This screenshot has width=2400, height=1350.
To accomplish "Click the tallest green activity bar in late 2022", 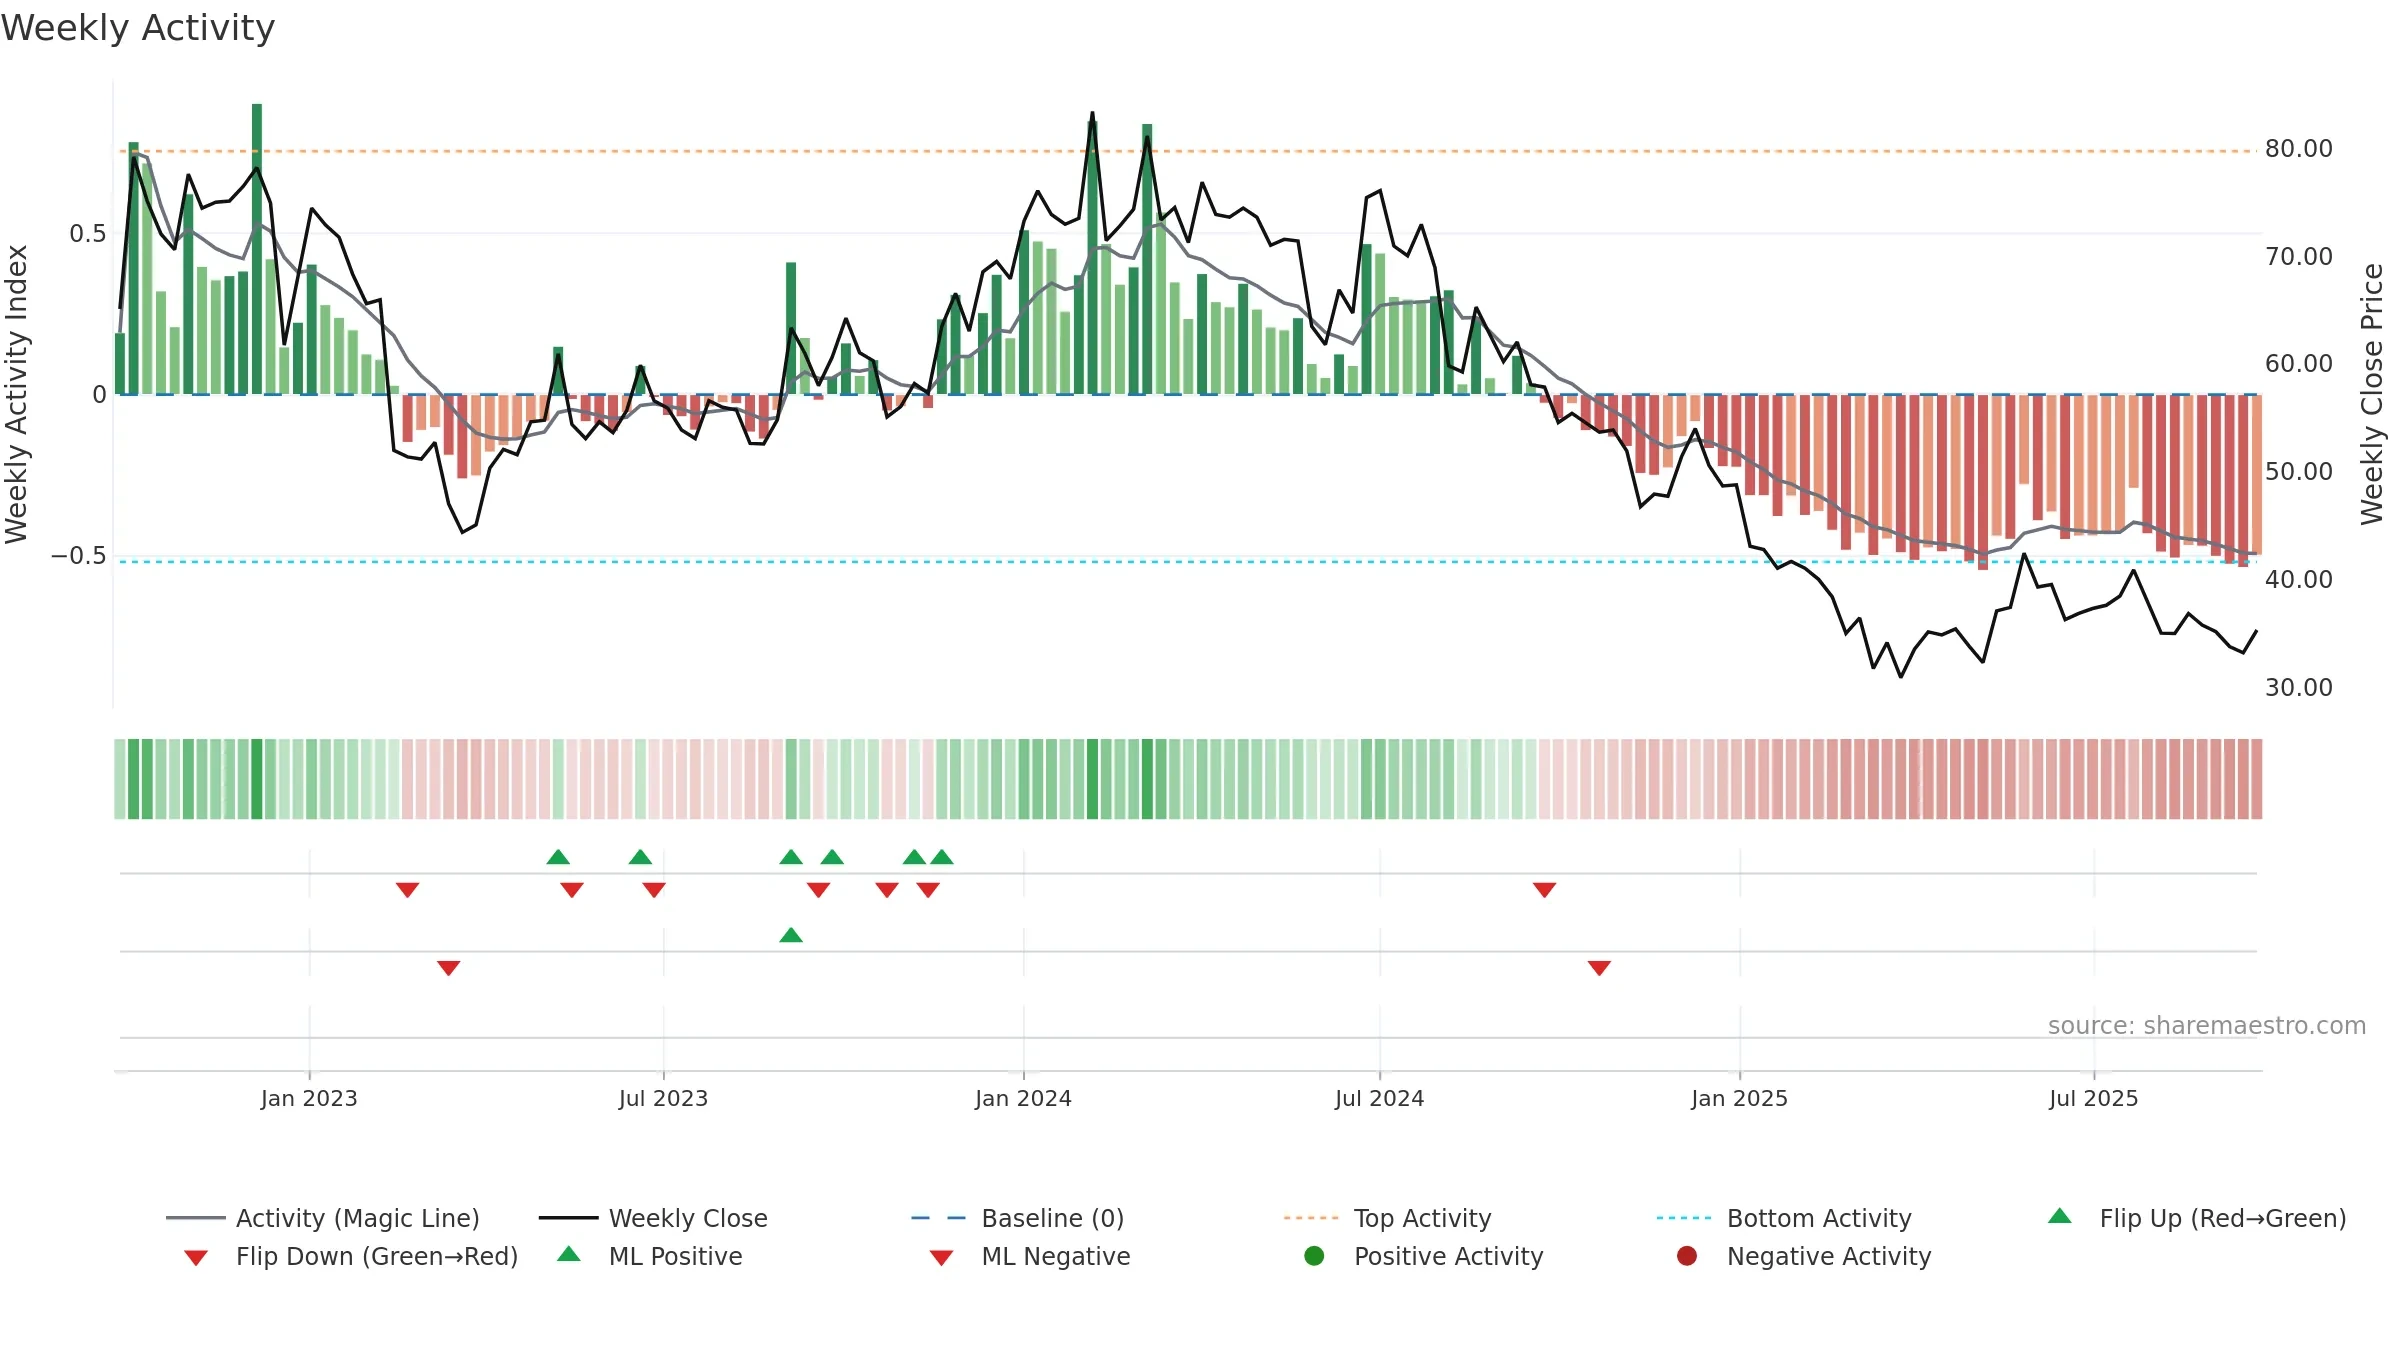I will click(257, 249).
